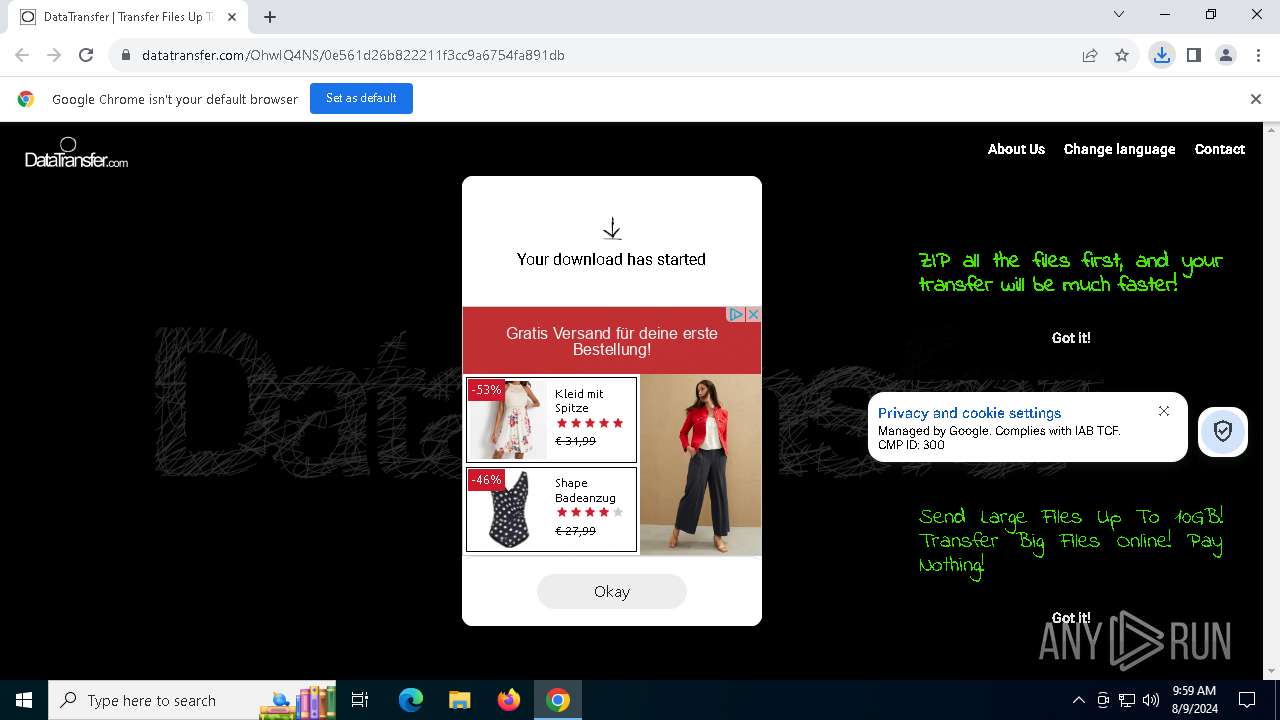Open File Explorer from taskbar
The image size is (1280, 720).
point(459,700)
